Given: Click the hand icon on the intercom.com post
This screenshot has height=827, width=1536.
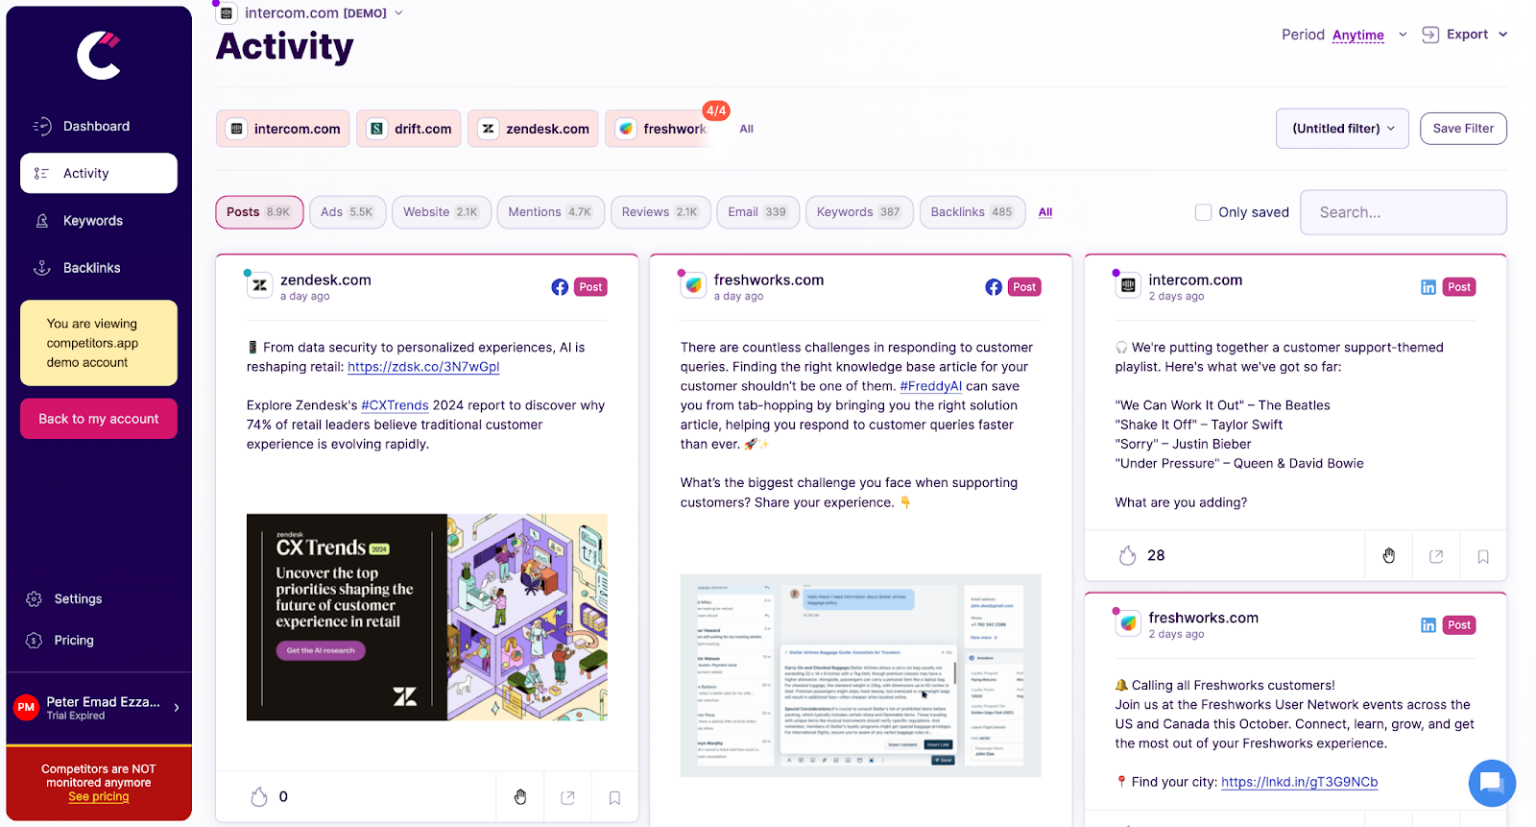Looking at the screenshot, I should pos(1388,556).
